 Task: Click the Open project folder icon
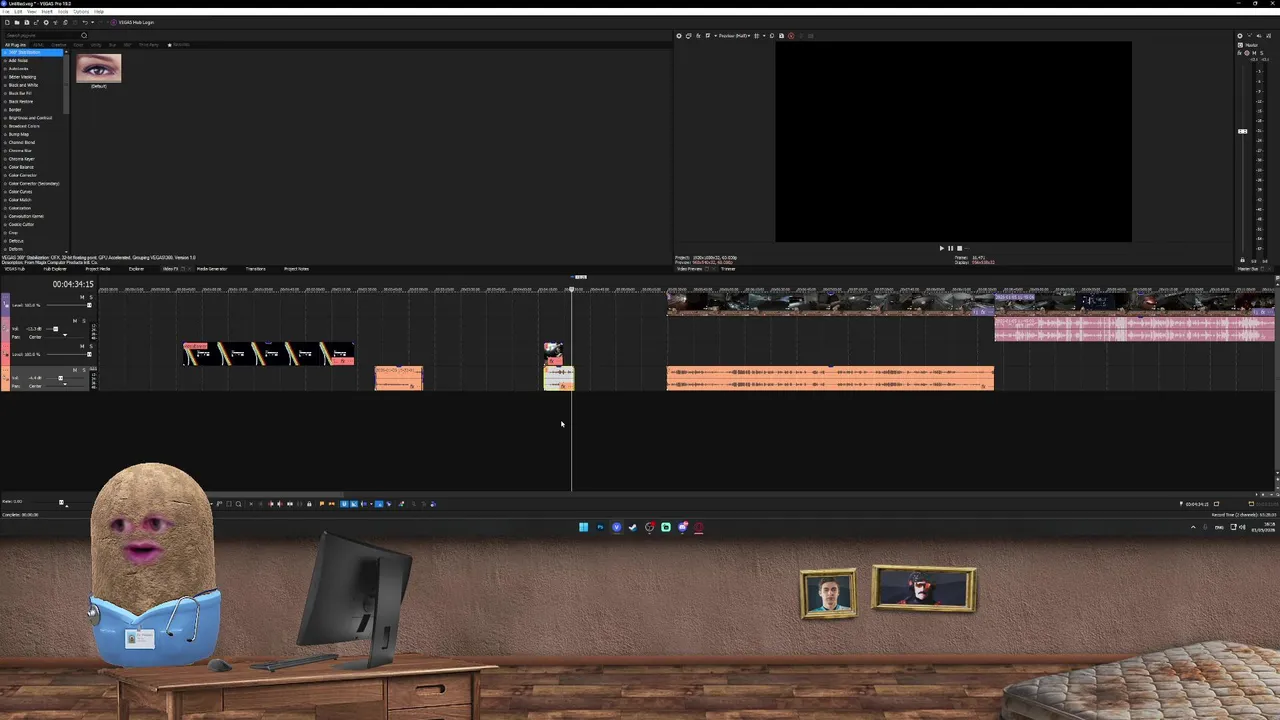coord(17,22)
